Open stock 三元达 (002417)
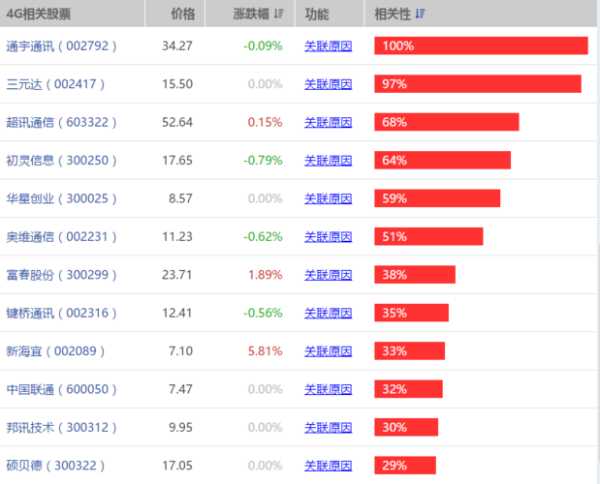Image resolution: width=600 pixels, height=484 pixels. (55, 84)
